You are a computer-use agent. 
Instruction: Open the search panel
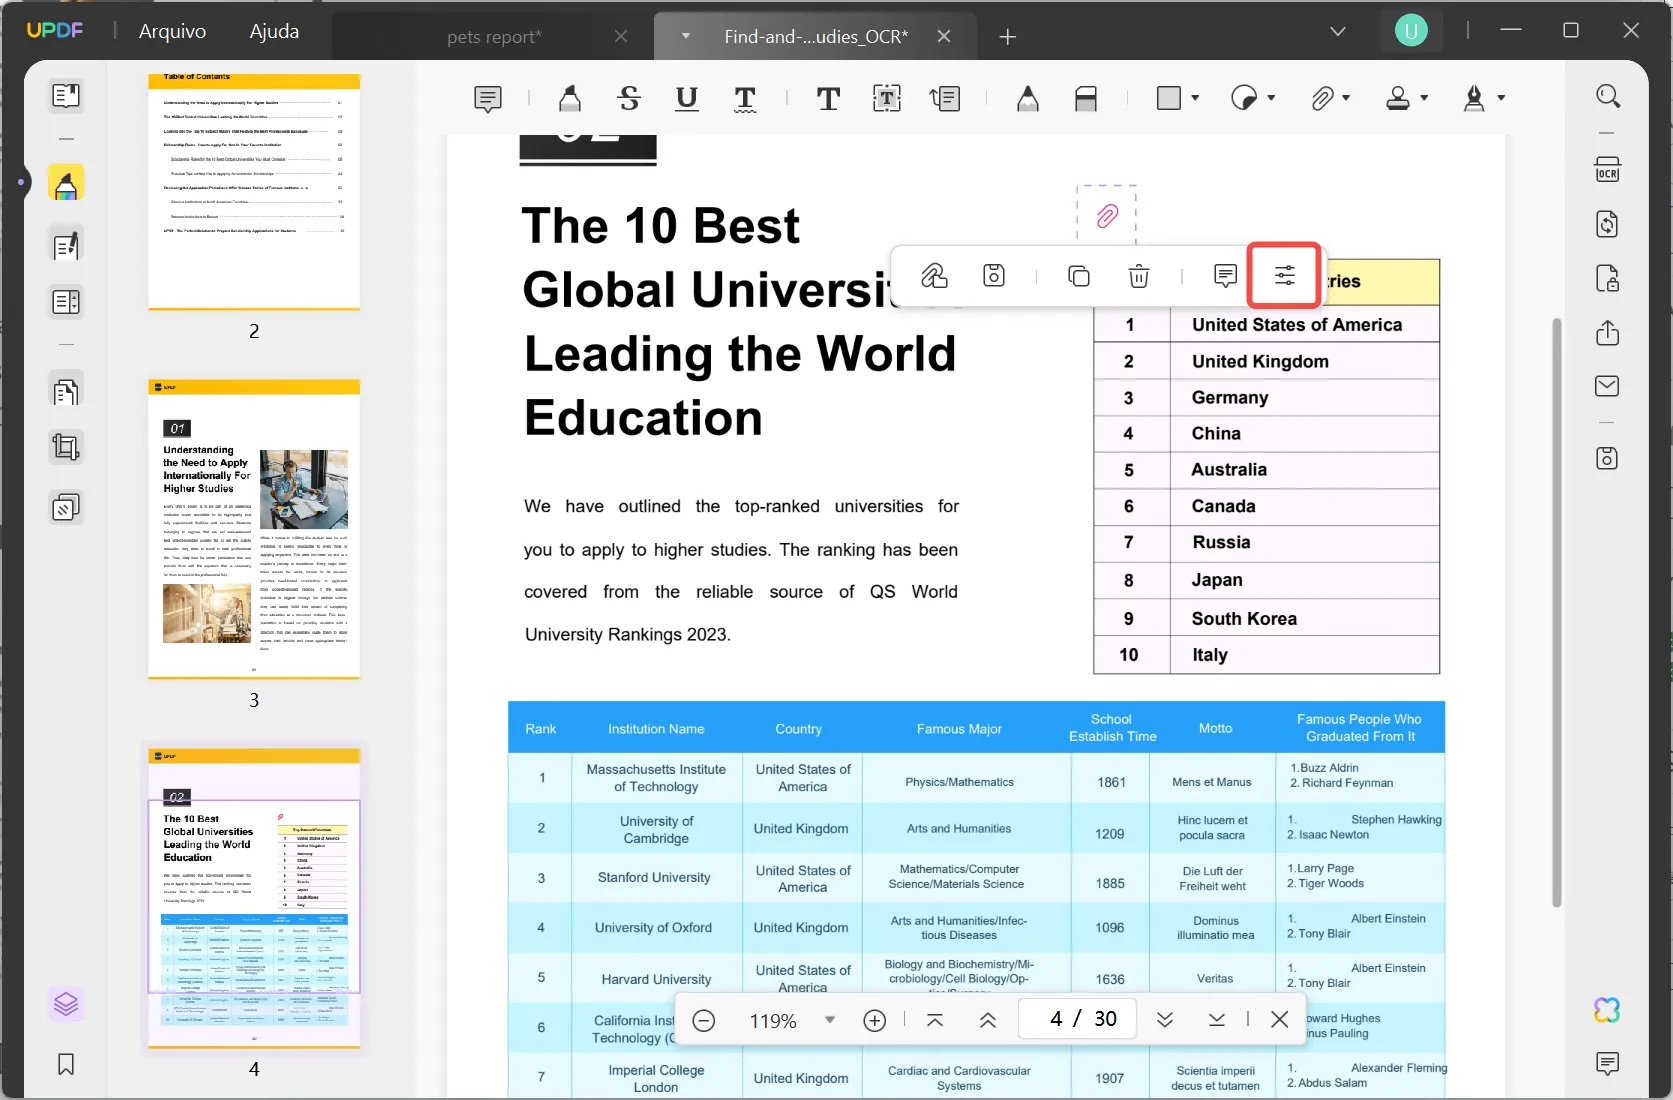click(x=1608, y=96)
